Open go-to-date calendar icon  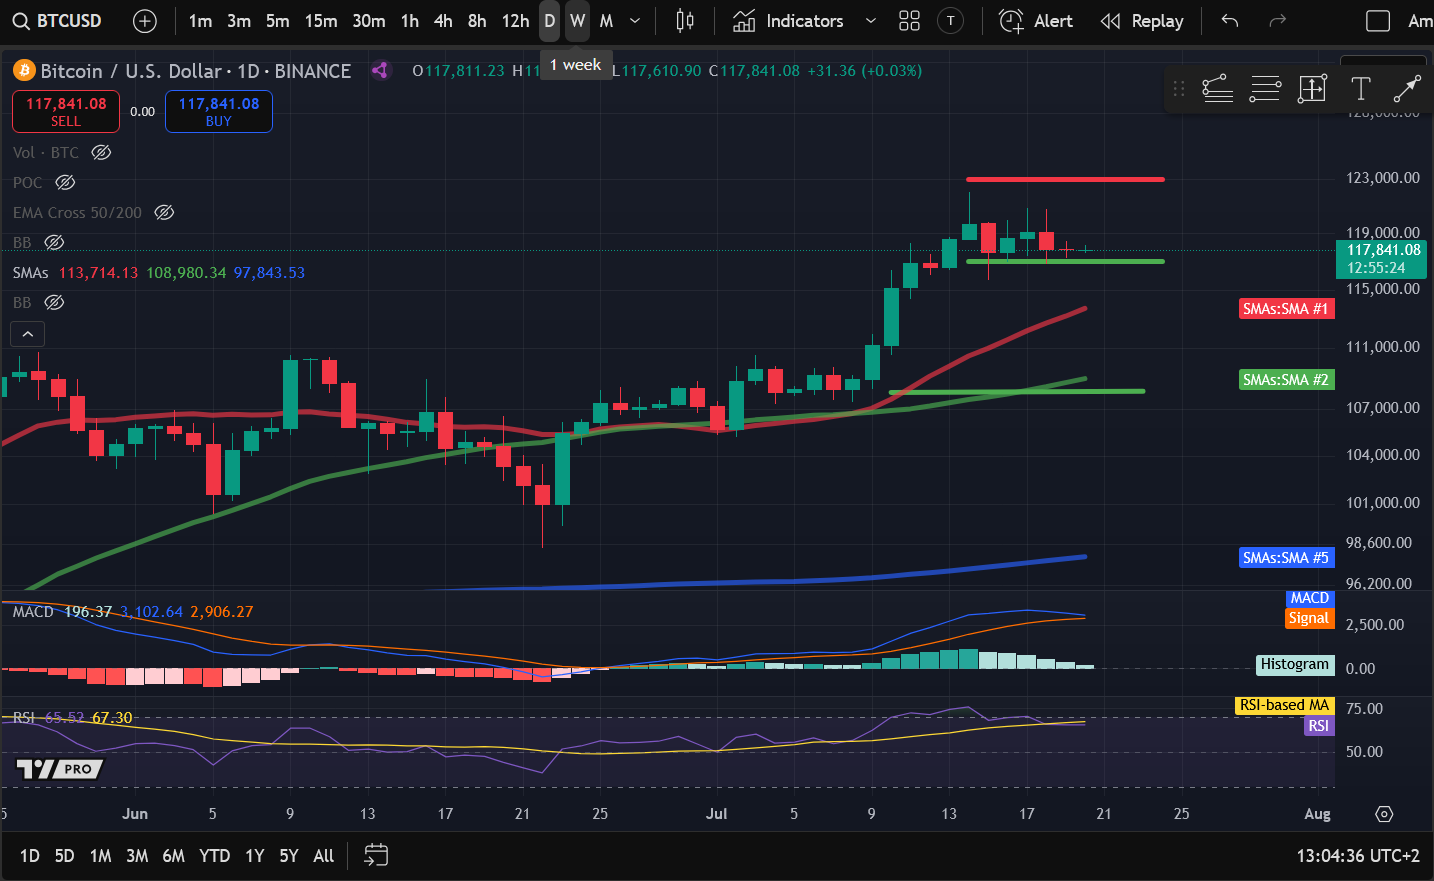[376, 855]
